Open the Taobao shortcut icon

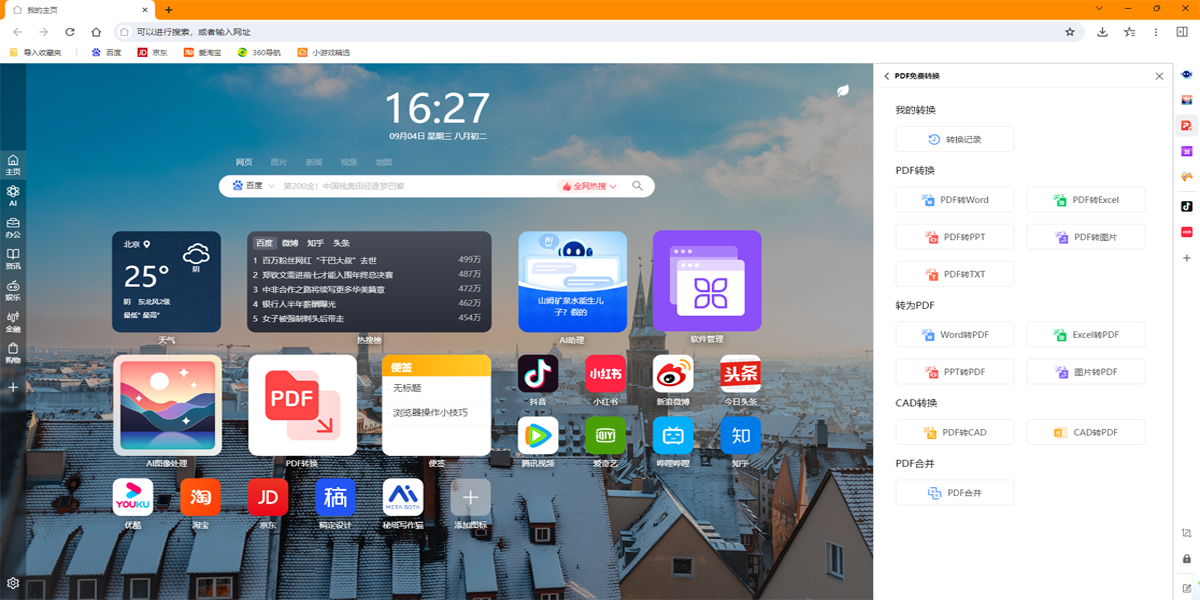point(200,497)
